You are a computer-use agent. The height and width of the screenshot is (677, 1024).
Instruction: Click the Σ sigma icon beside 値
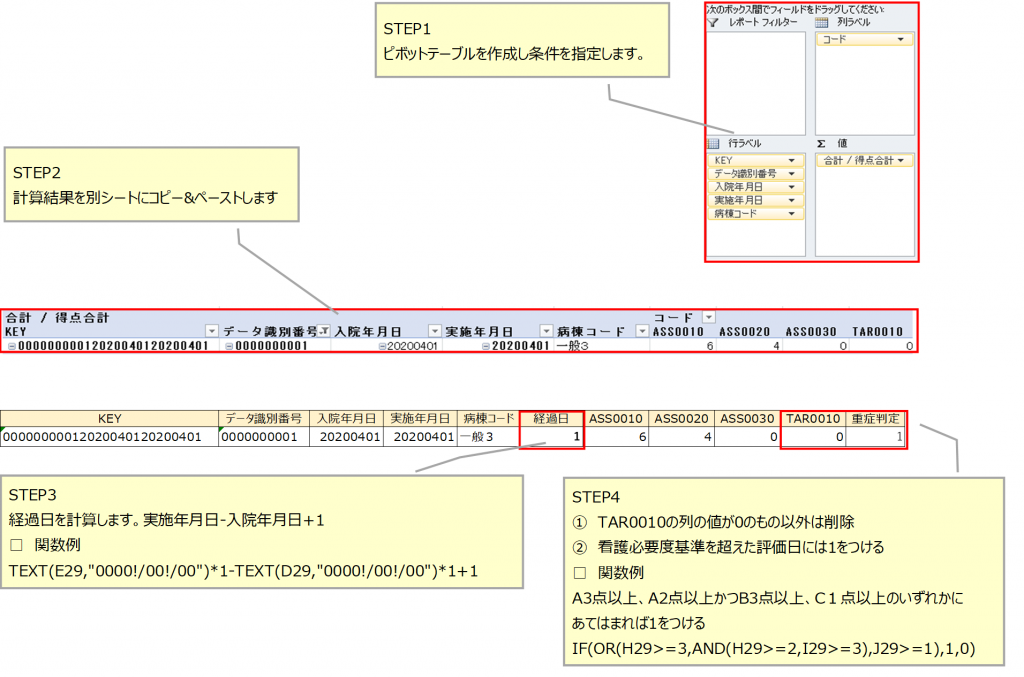(820, 143)
